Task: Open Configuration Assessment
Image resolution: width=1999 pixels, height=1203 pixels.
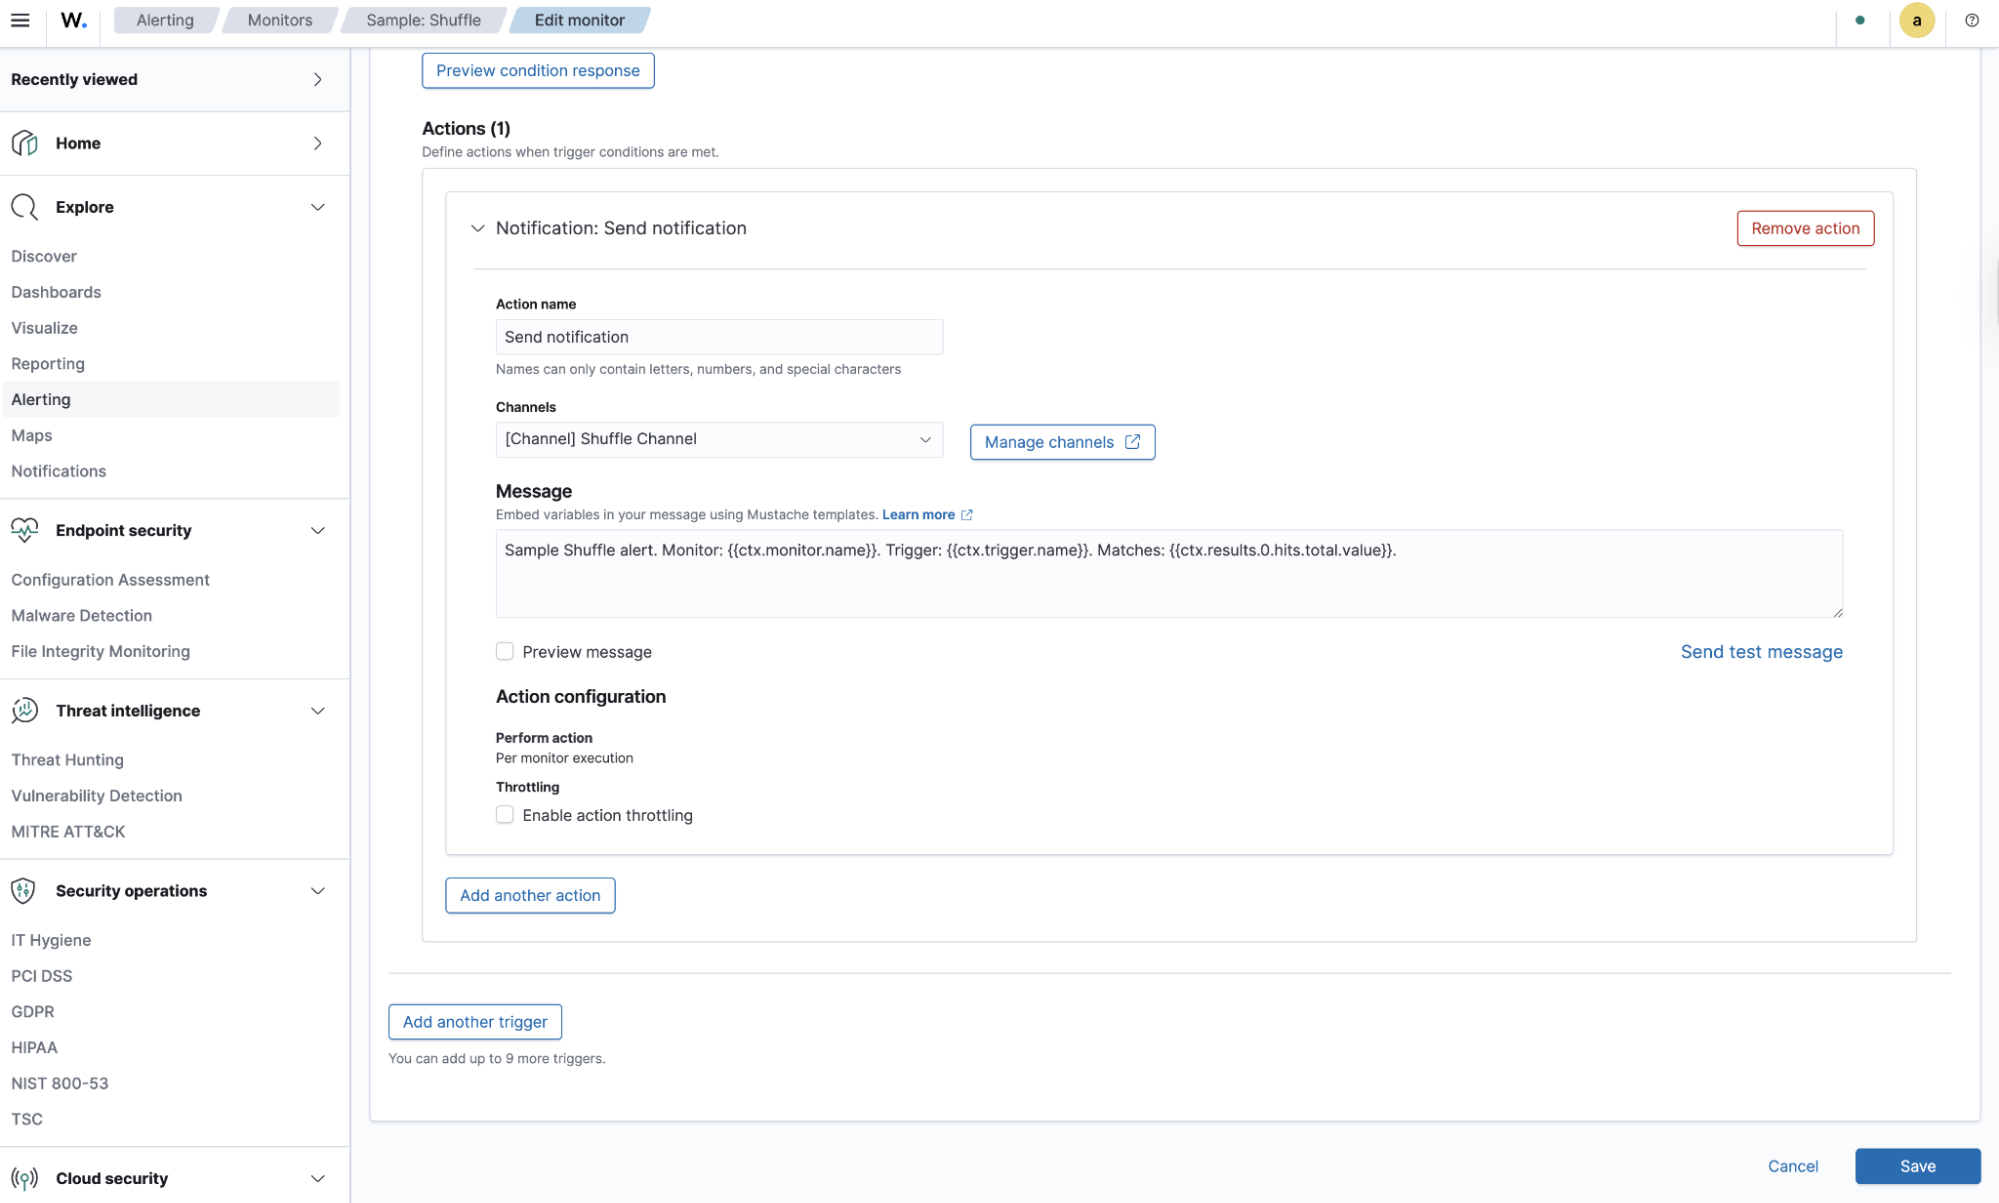Action: tap(110, 579)
